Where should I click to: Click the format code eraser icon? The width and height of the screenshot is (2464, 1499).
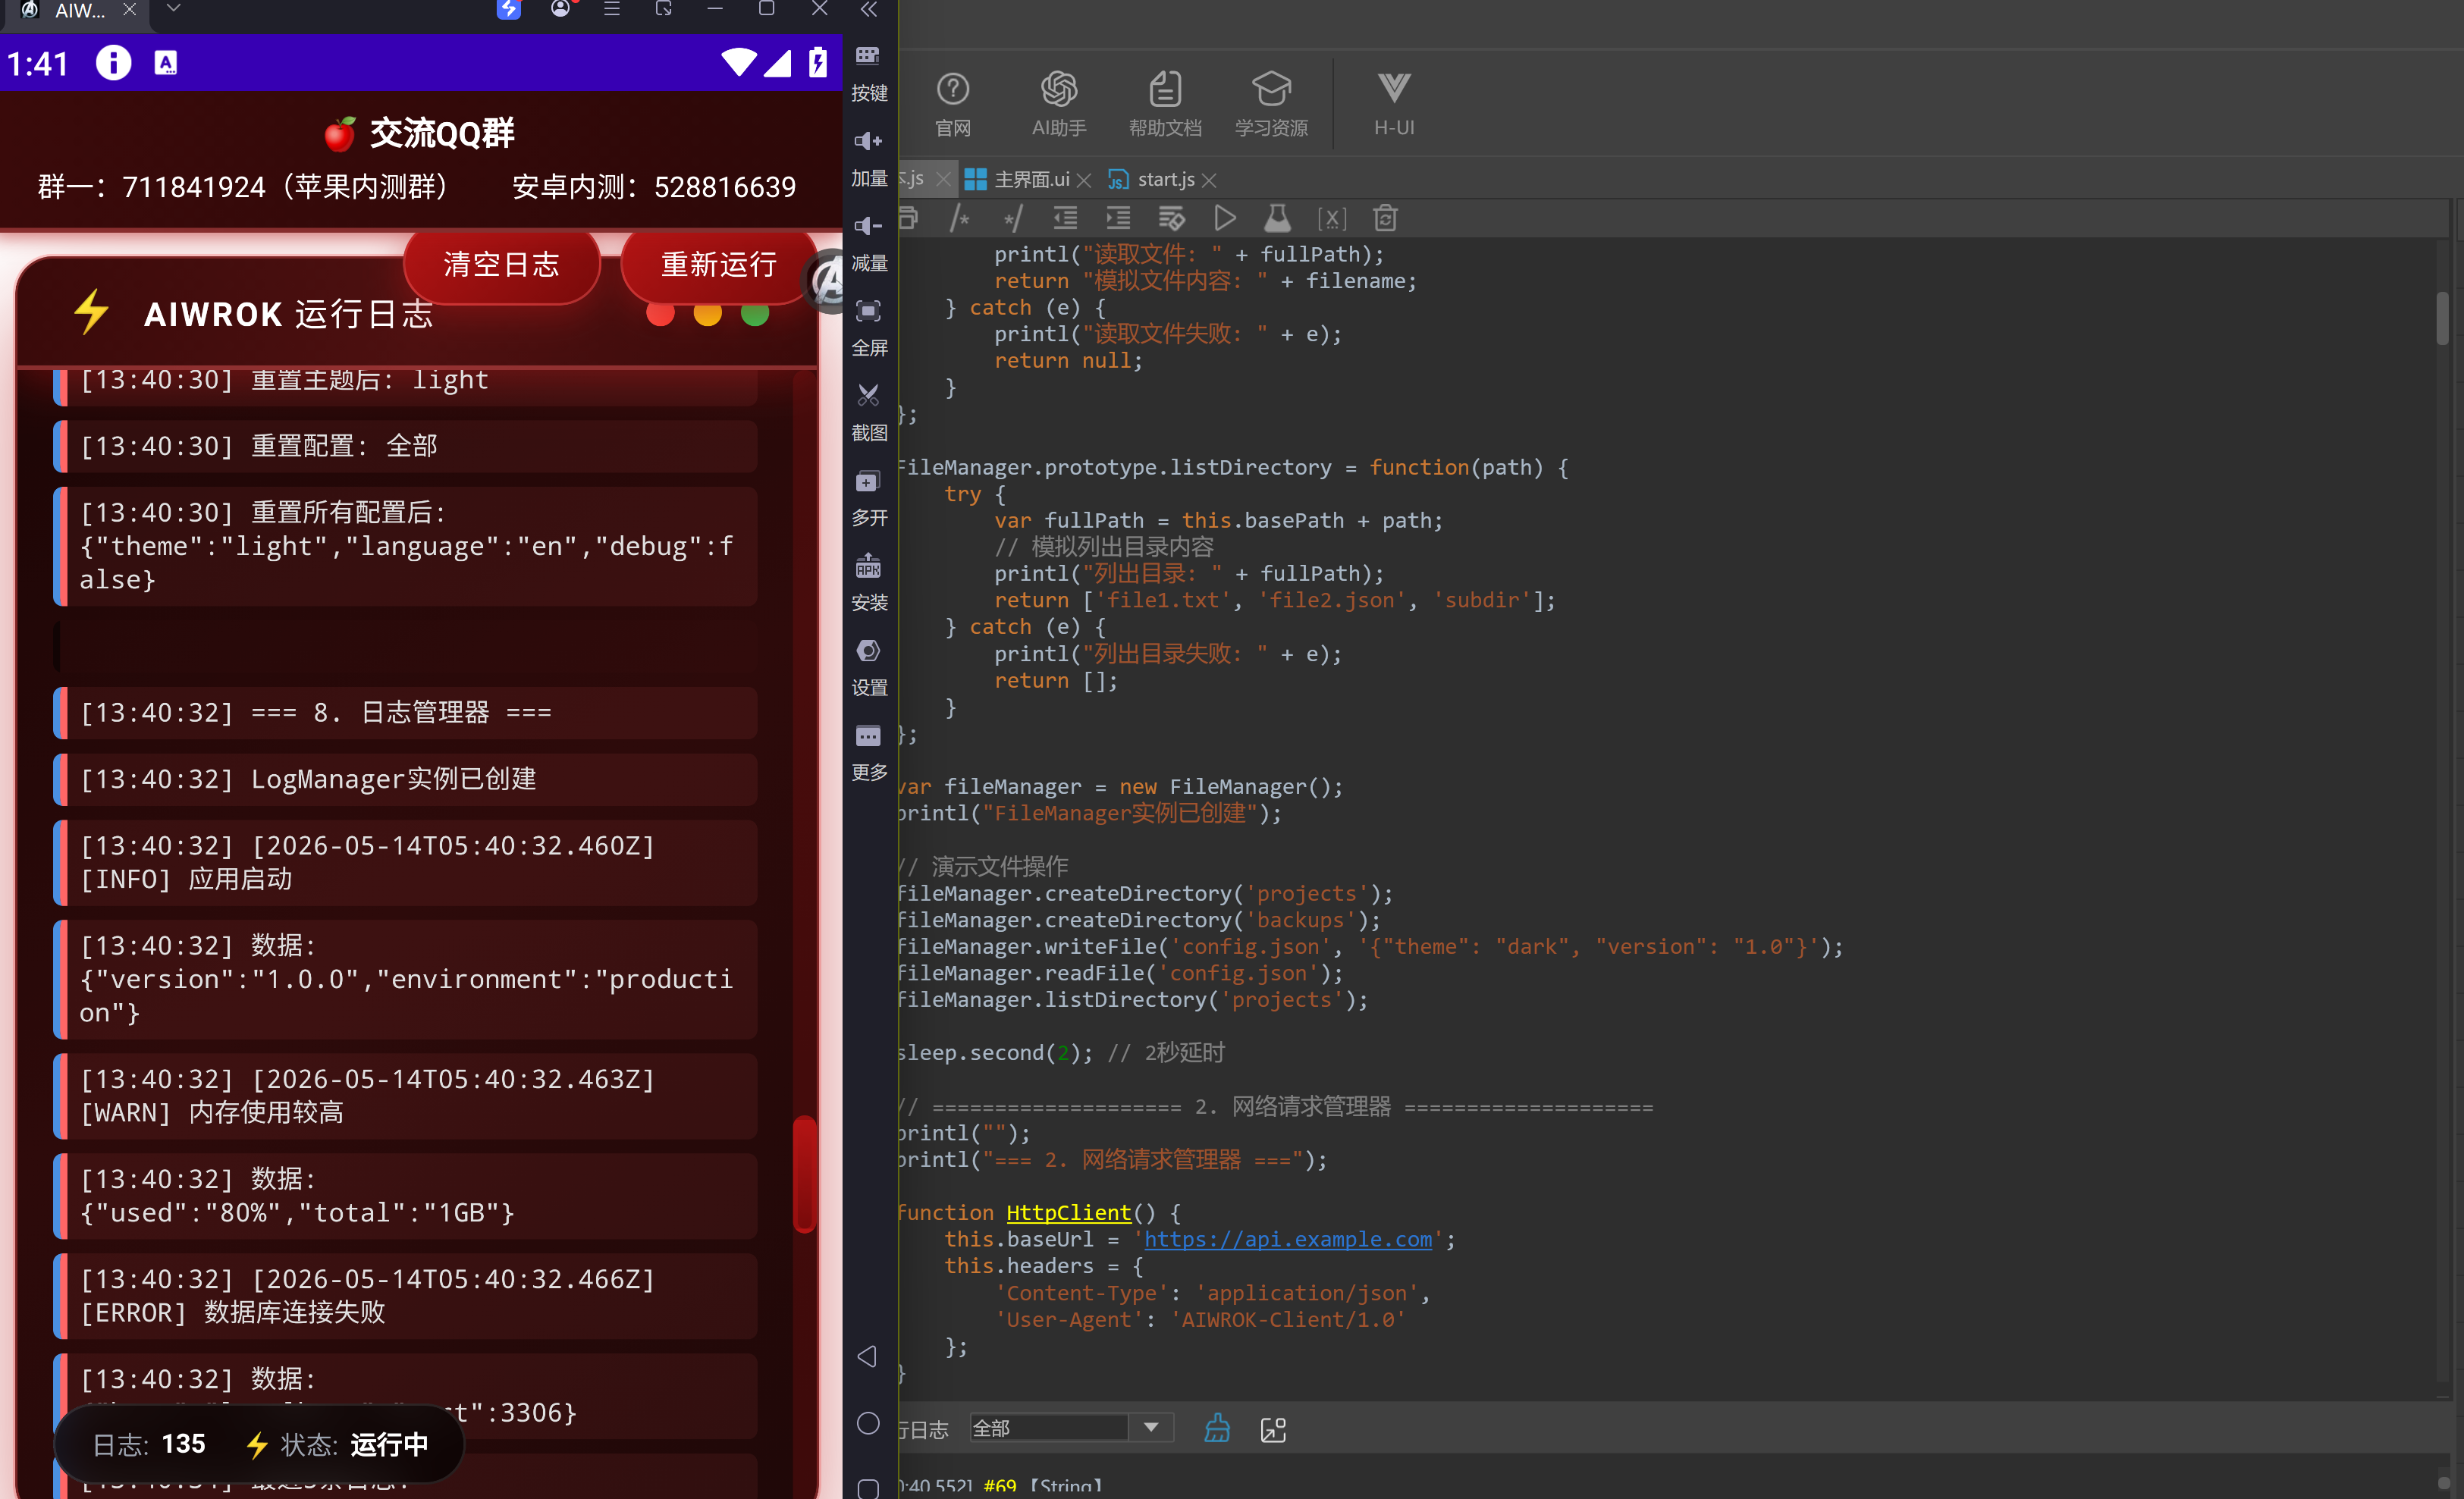(x=1171, y=218)
